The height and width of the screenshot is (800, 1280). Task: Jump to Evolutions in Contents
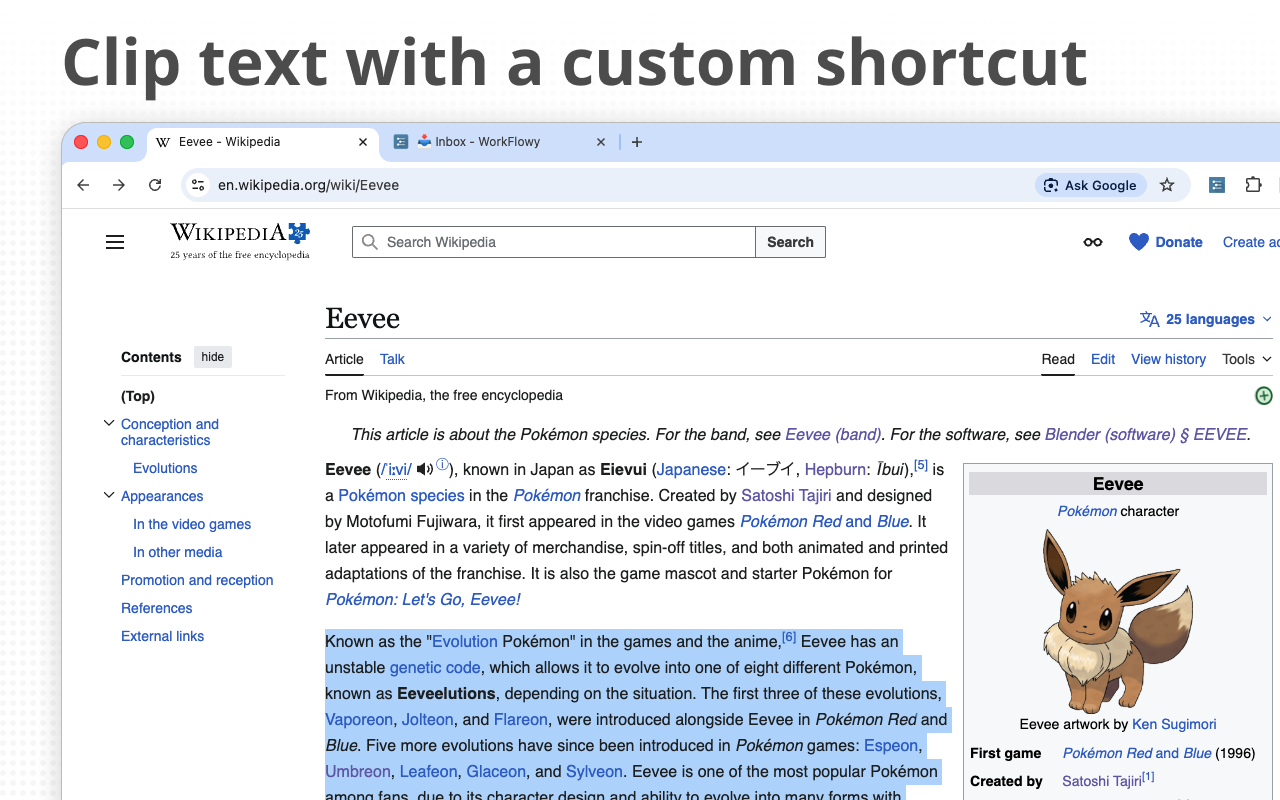point(165,468)
